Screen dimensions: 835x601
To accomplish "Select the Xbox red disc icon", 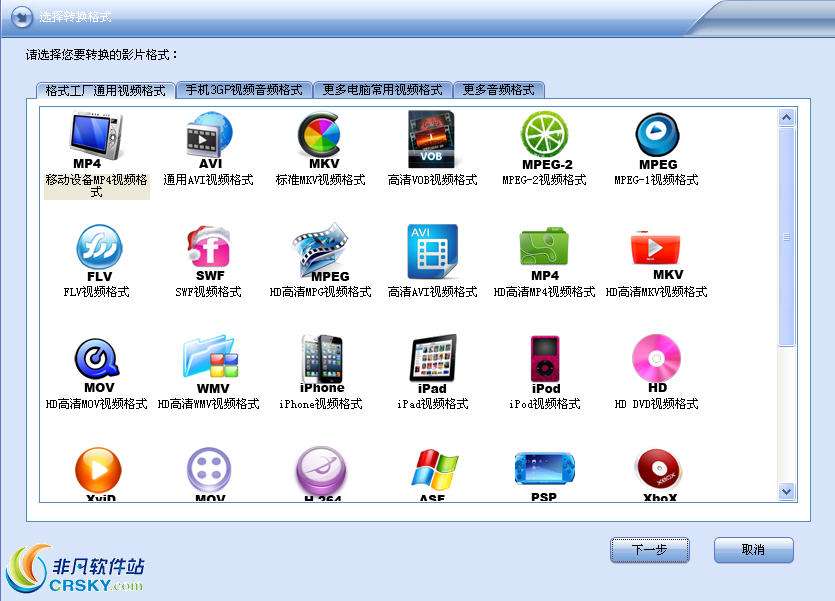I will click(659, 475).
